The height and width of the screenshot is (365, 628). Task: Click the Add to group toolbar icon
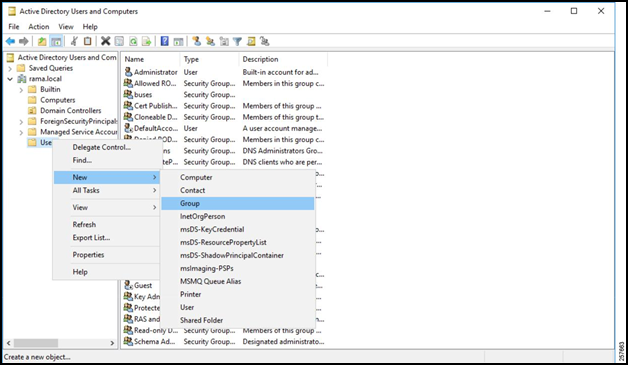pyautogui.click(x=265, y=41)
